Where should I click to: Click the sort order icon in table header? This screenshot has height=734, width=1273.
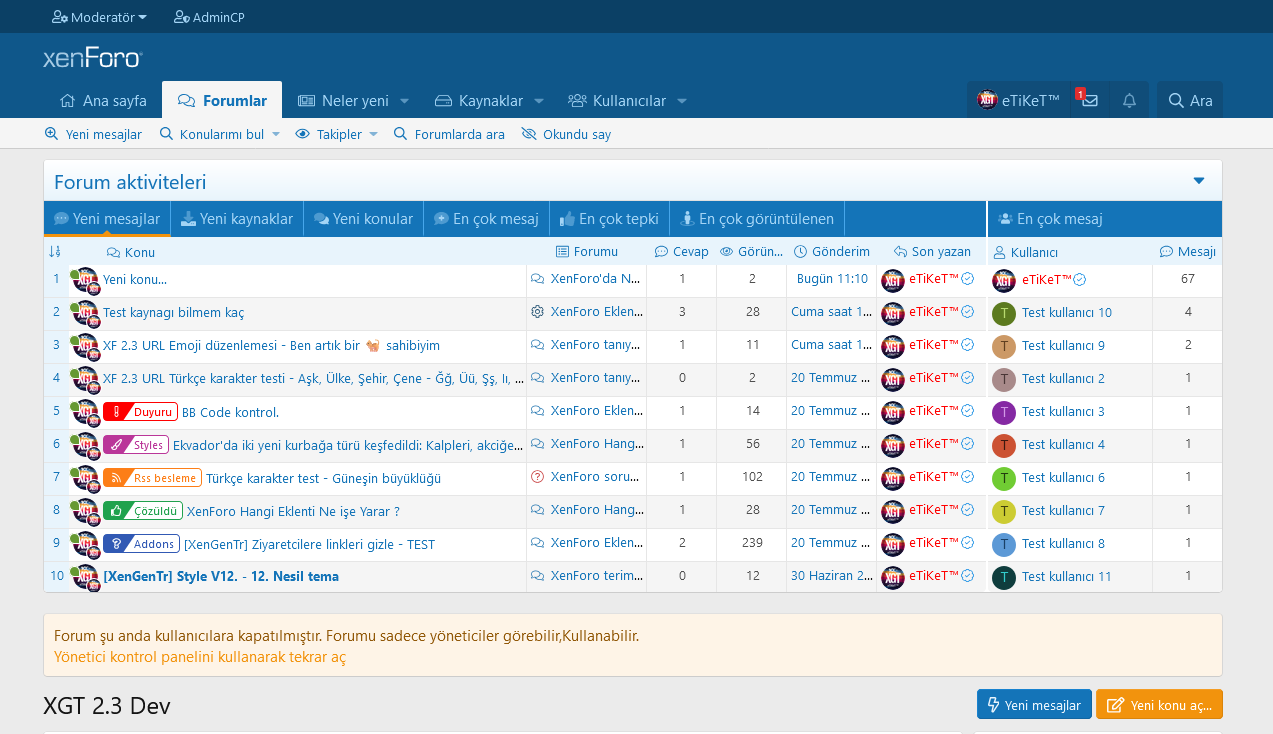(x=55, y=252)
